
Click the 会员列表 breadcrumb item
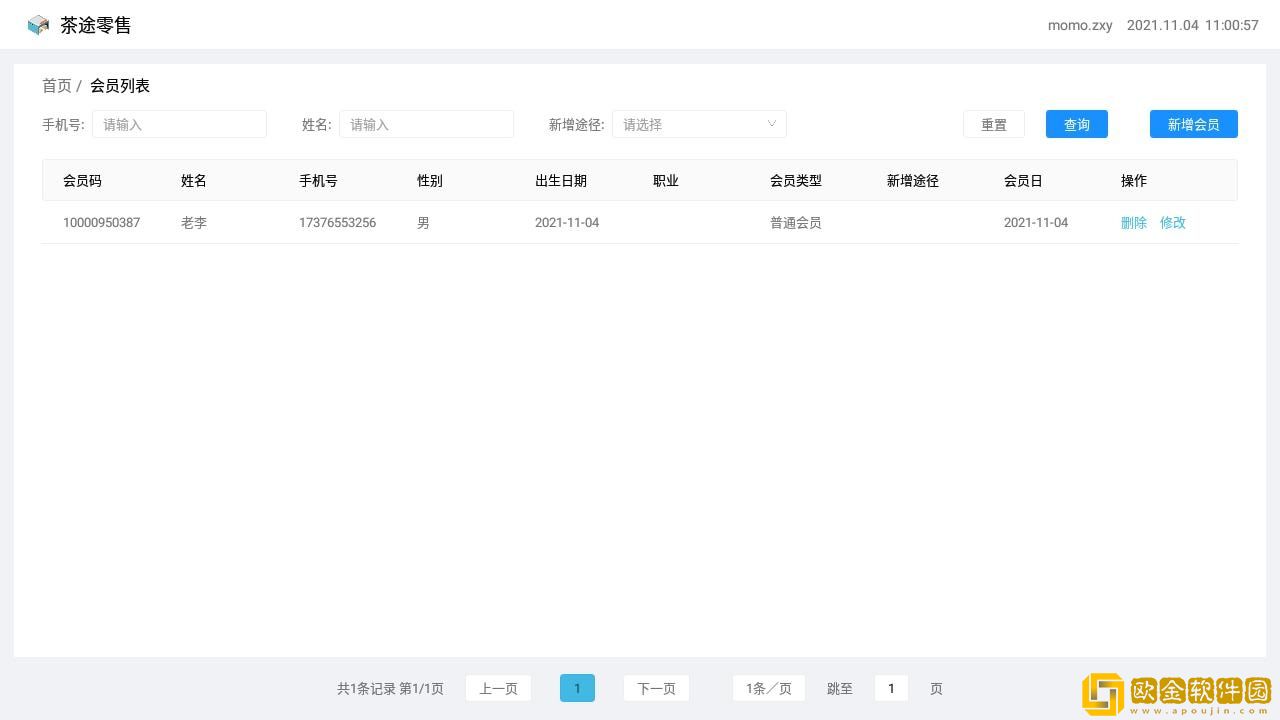coord(120,86)
